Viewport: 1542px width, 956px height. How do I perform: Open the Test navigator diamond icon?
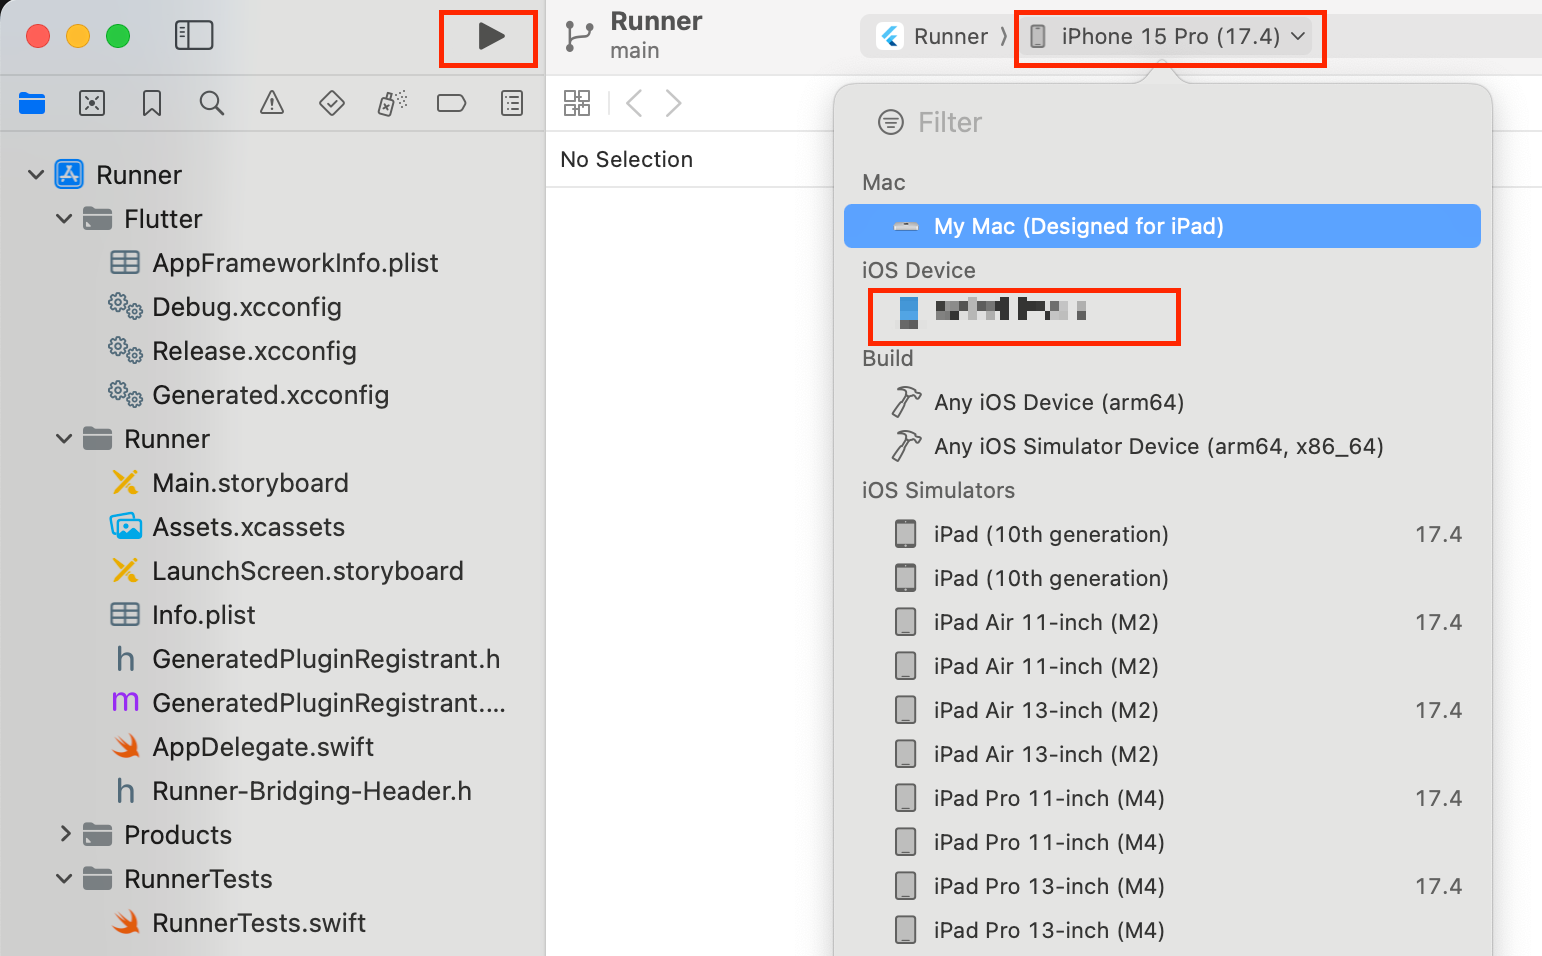point(332,103)
